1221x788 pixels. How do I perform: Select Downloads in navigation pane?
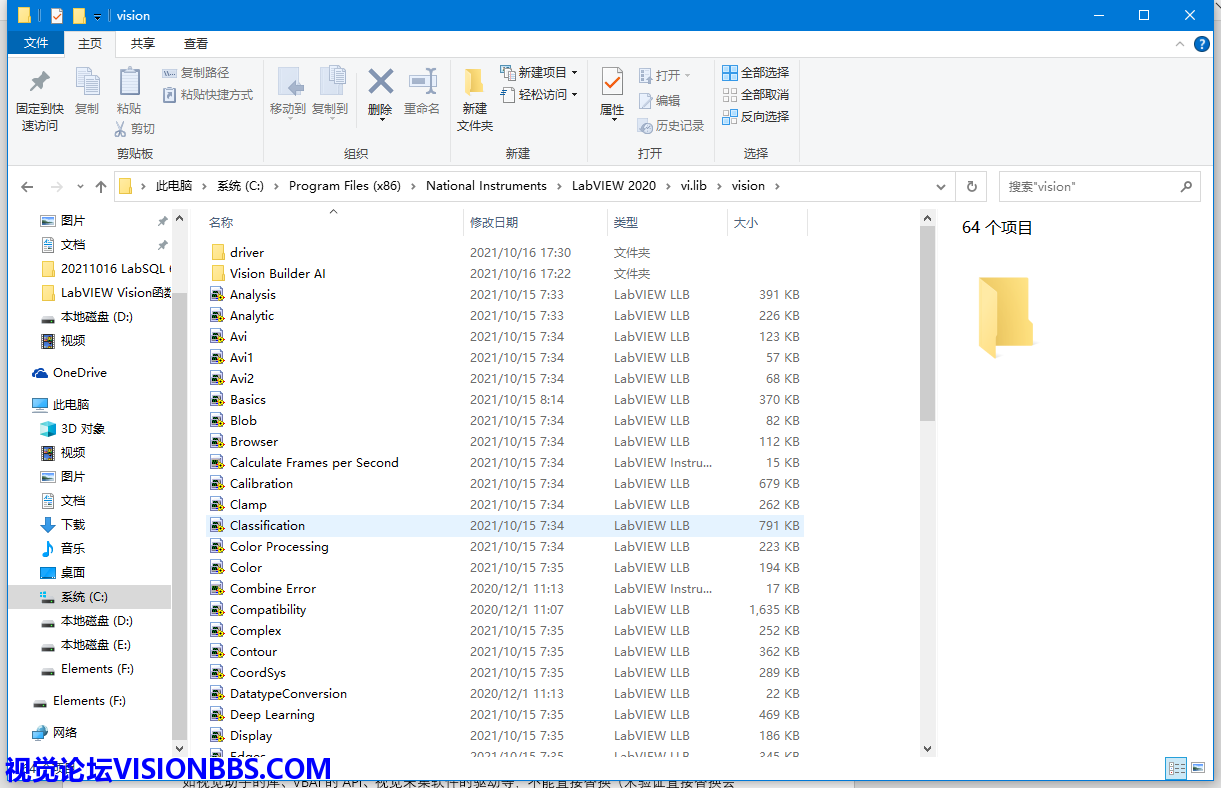(72, 524)
